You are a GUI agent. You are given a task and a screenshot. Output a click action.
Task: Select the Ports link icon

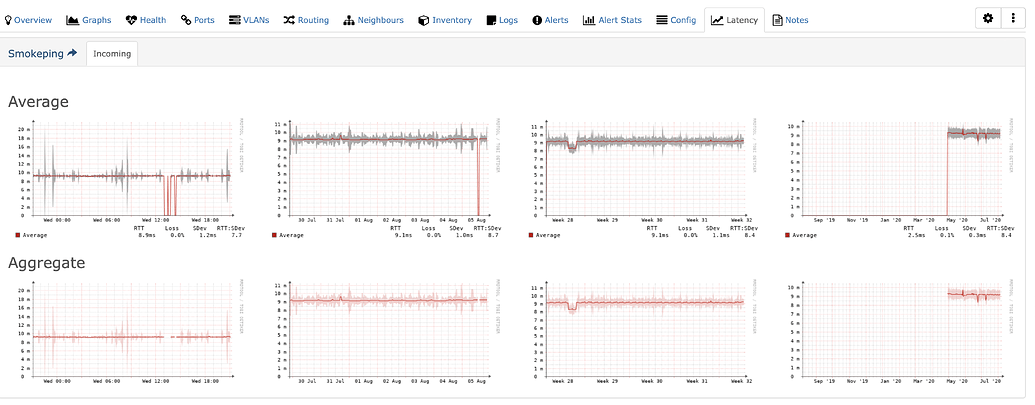[x=186, y=20]
